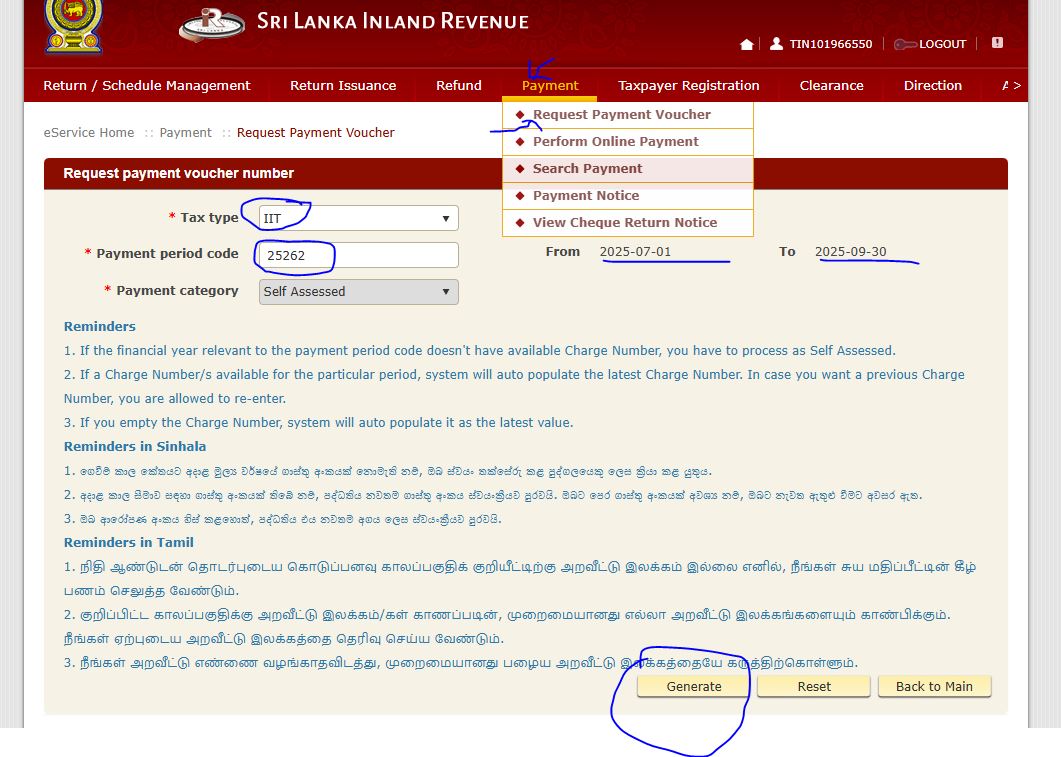Go to eService Home breadcrumb
Viewport: 1061px width, 757px height.
(88, 133)
